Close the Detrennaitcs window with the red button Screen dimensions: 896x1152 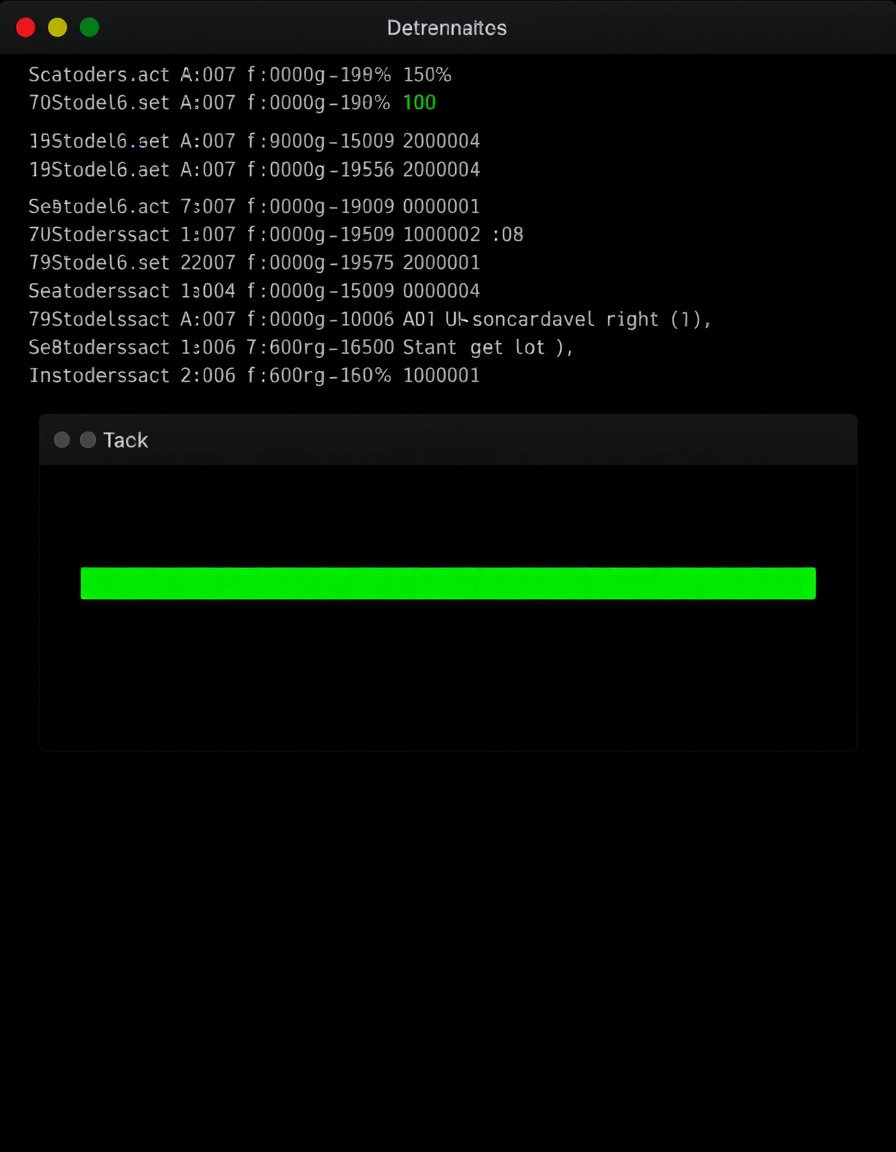pos(26,28)
